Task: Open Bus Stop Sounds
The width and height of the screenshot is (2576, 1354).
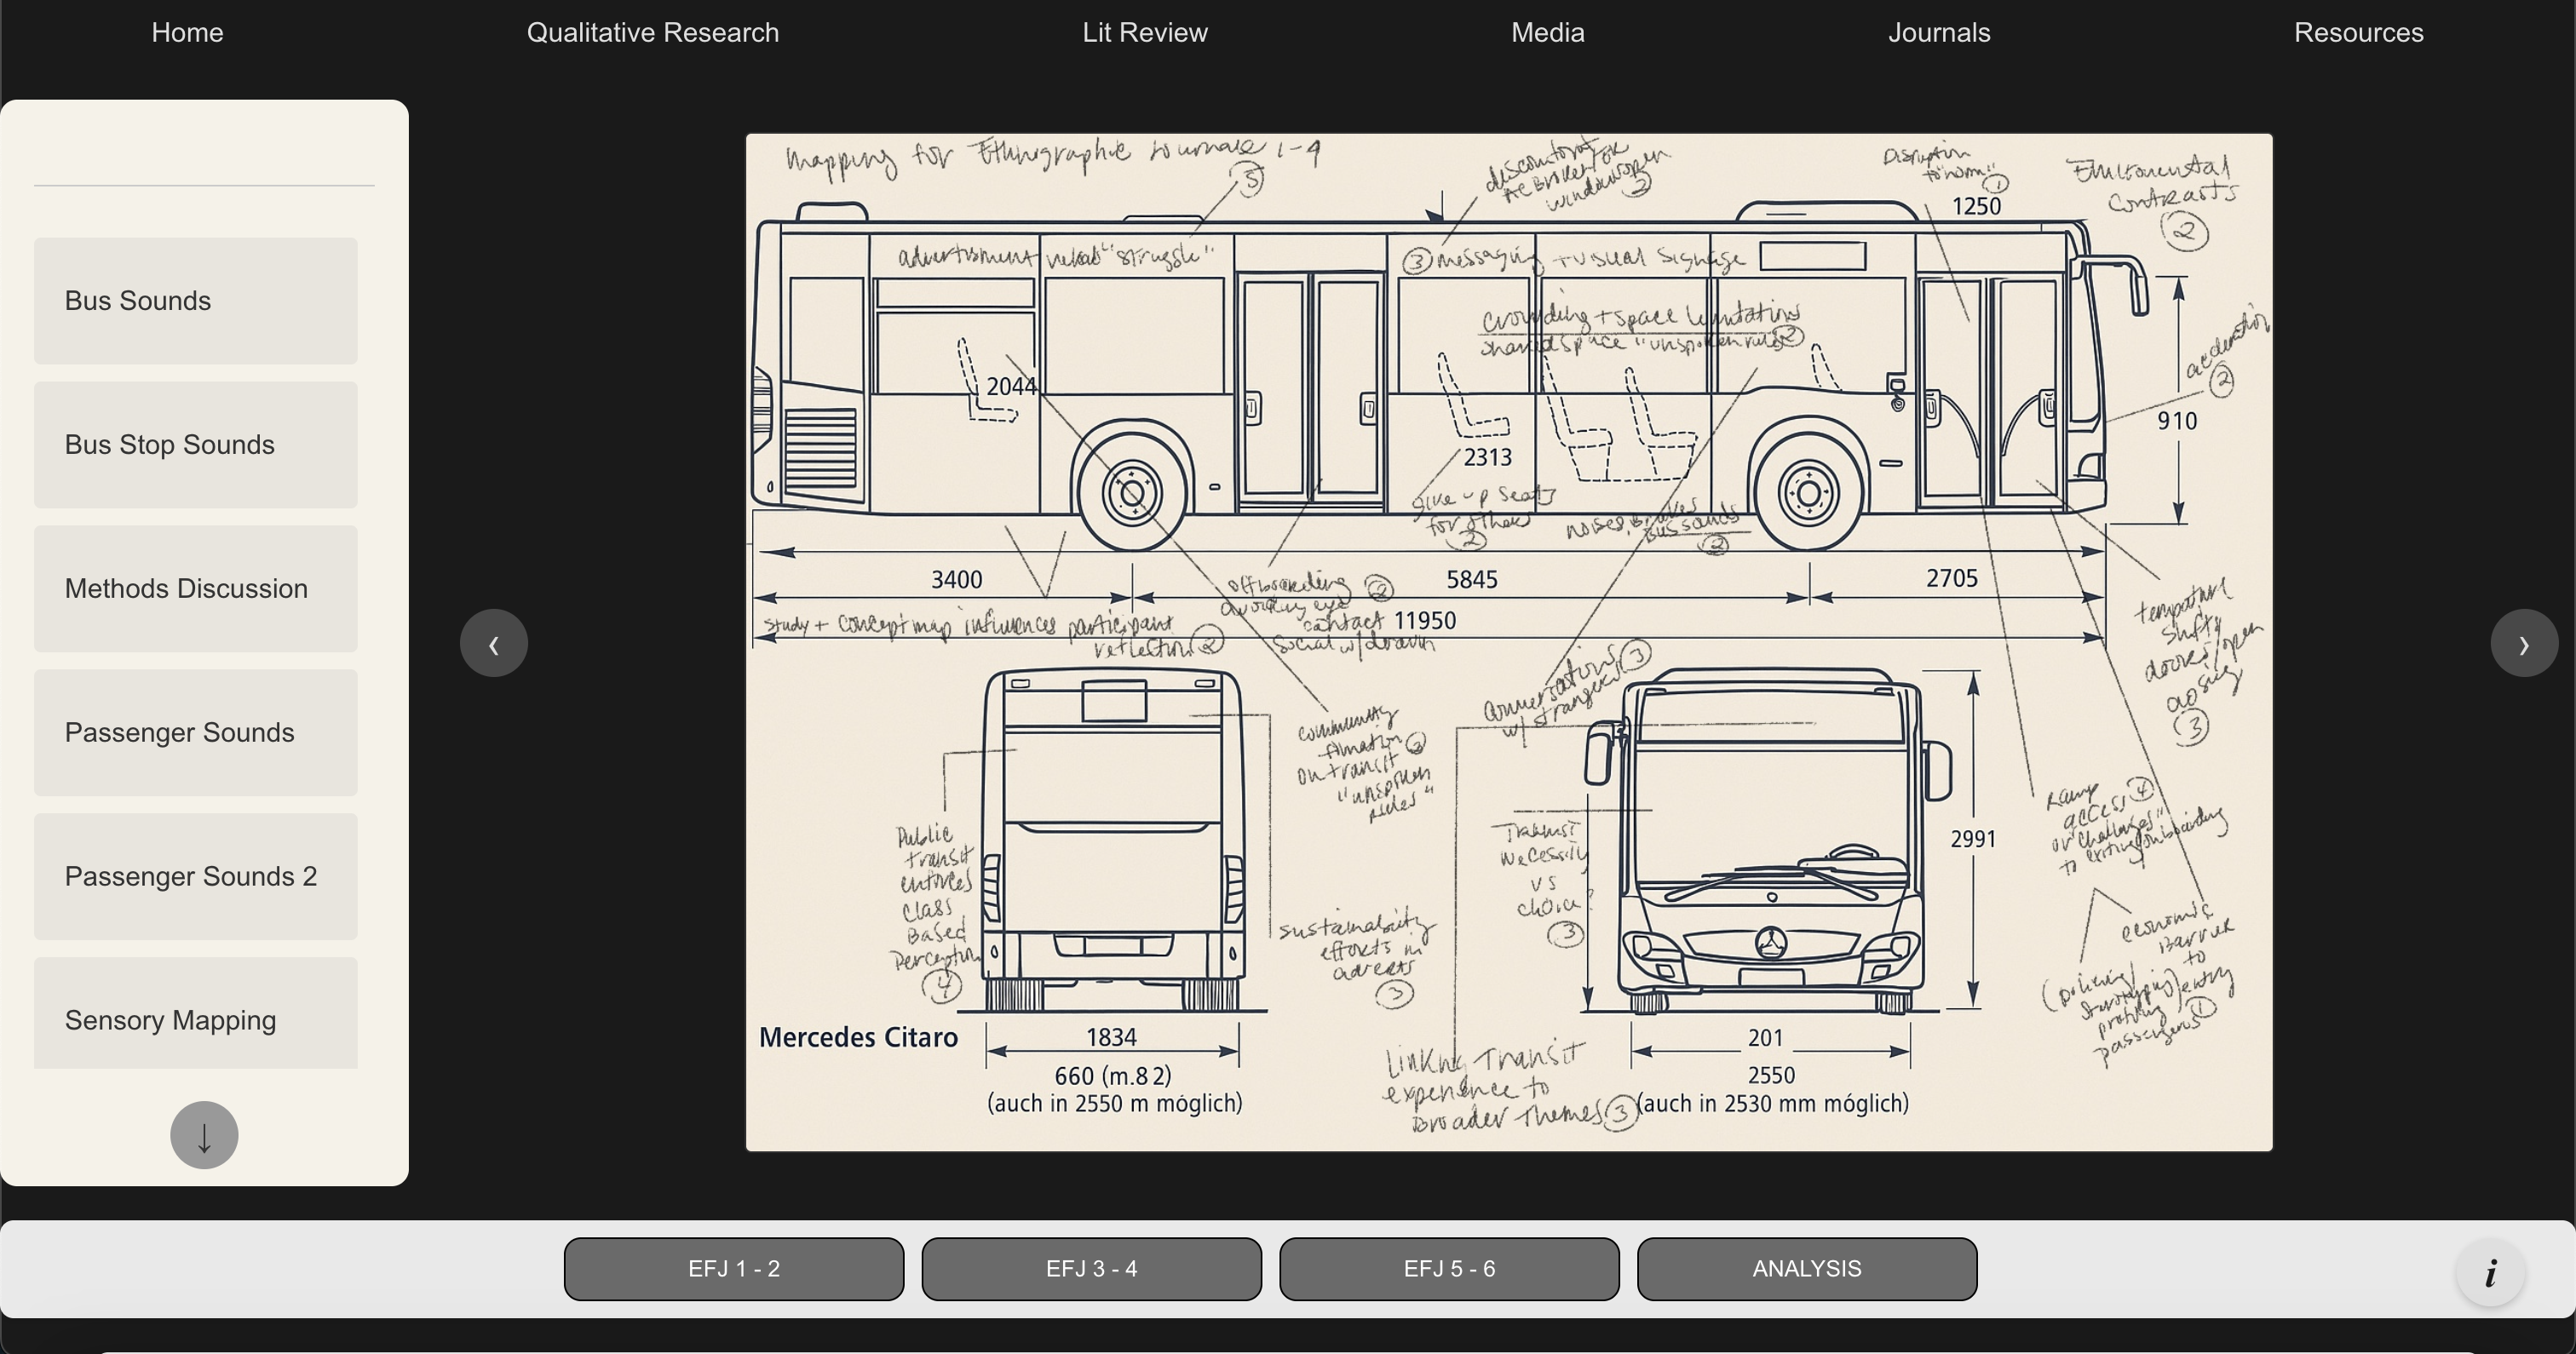Action: 194,444
